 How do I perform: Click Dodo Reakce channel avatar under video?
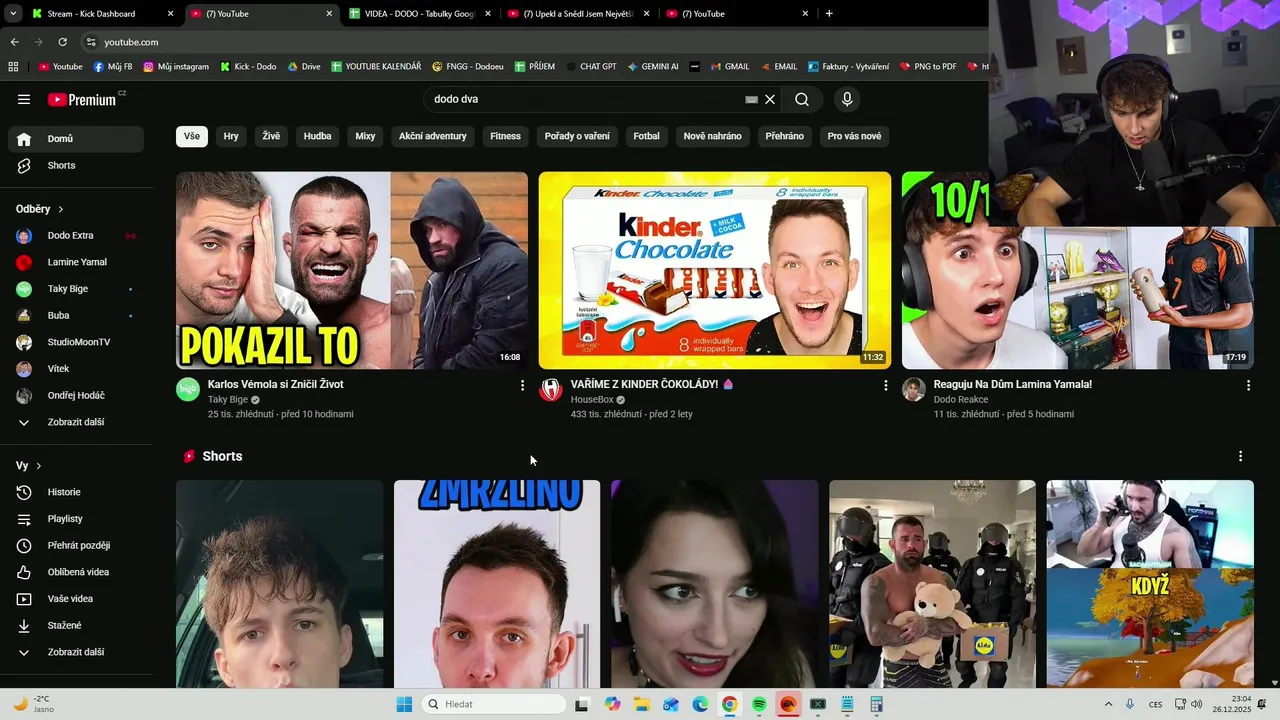coord(914,390)
